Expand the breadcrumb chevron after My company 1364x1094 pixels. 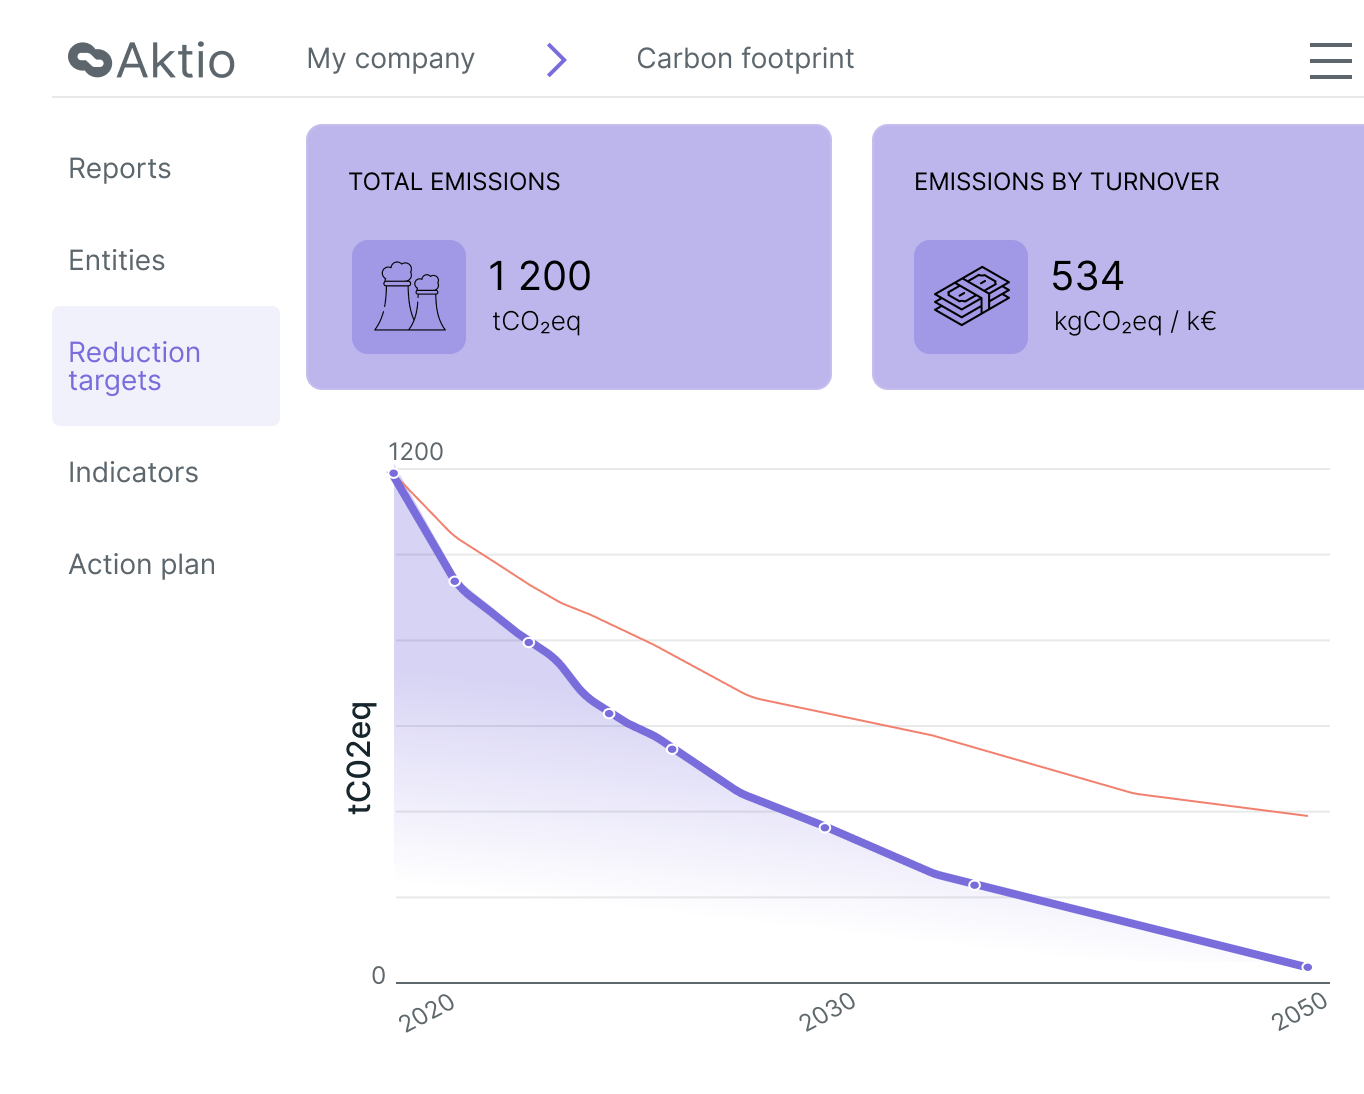[x=556, y=60]
